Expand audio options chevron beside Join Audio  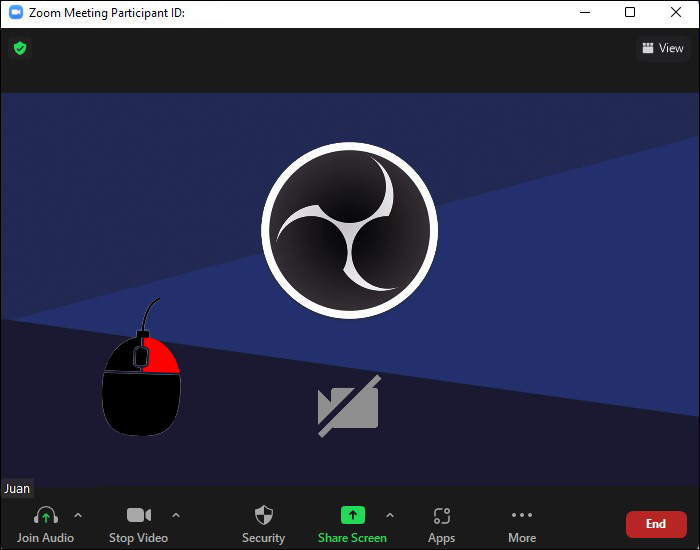(x=78, y=515)
